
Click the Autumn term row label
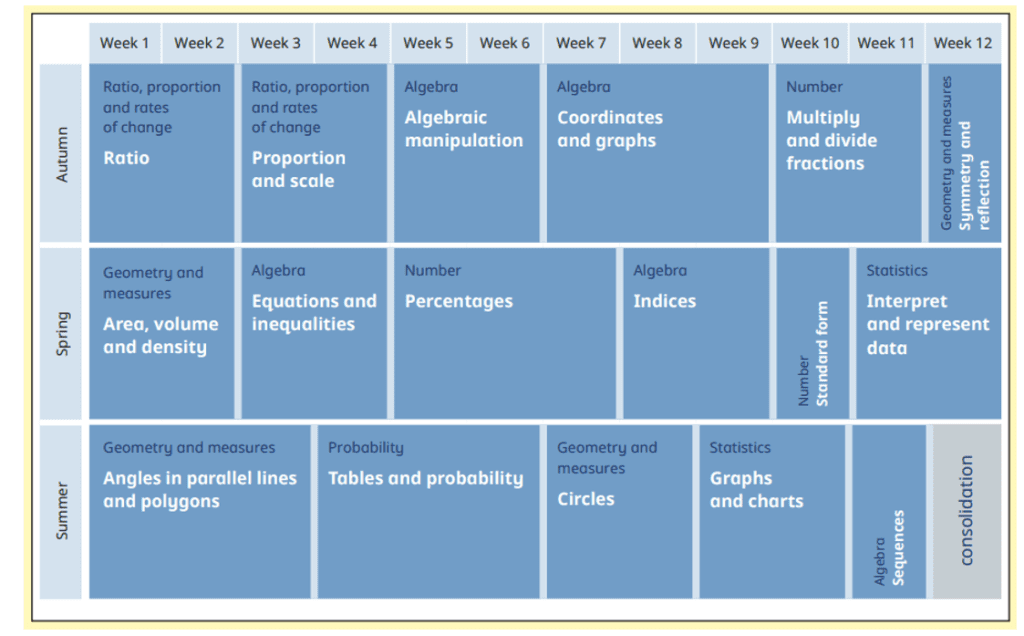pyautogui.click(x=63, y=153)
